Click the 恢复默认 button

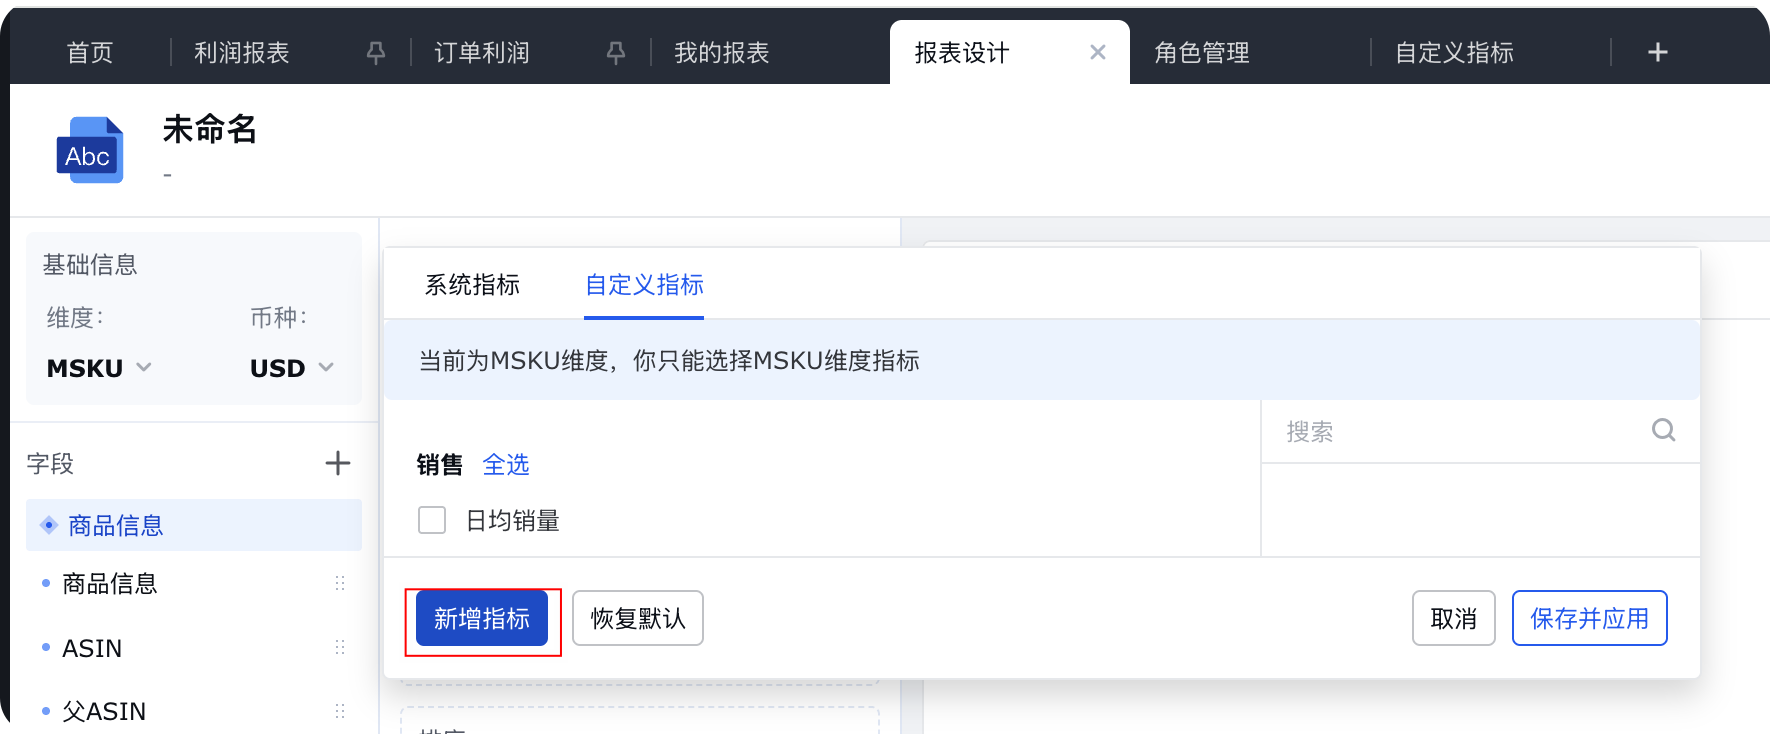point(638,618)
